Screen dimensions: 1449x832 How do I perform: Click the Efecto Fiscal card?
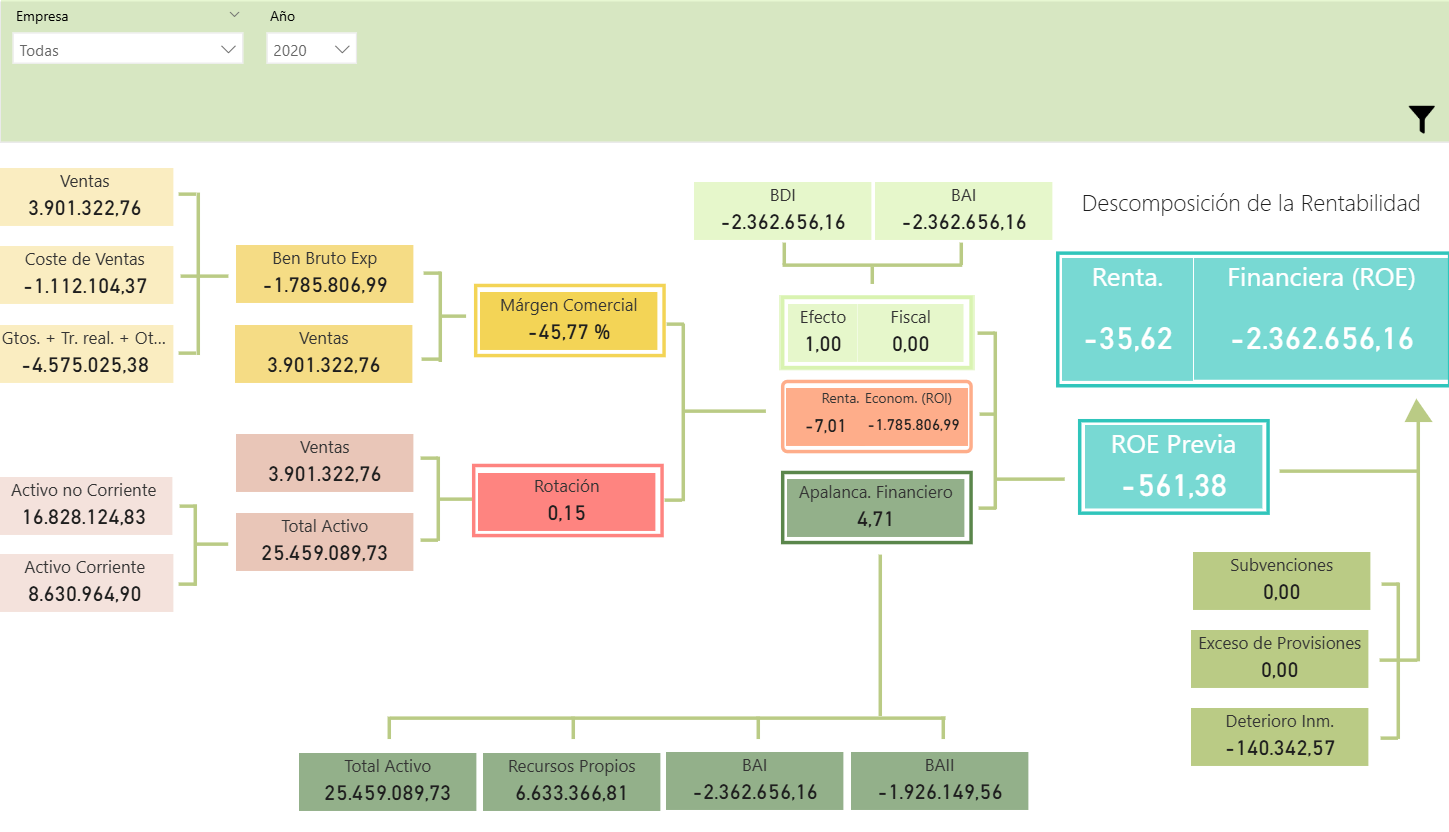click(x=875, y=332)
